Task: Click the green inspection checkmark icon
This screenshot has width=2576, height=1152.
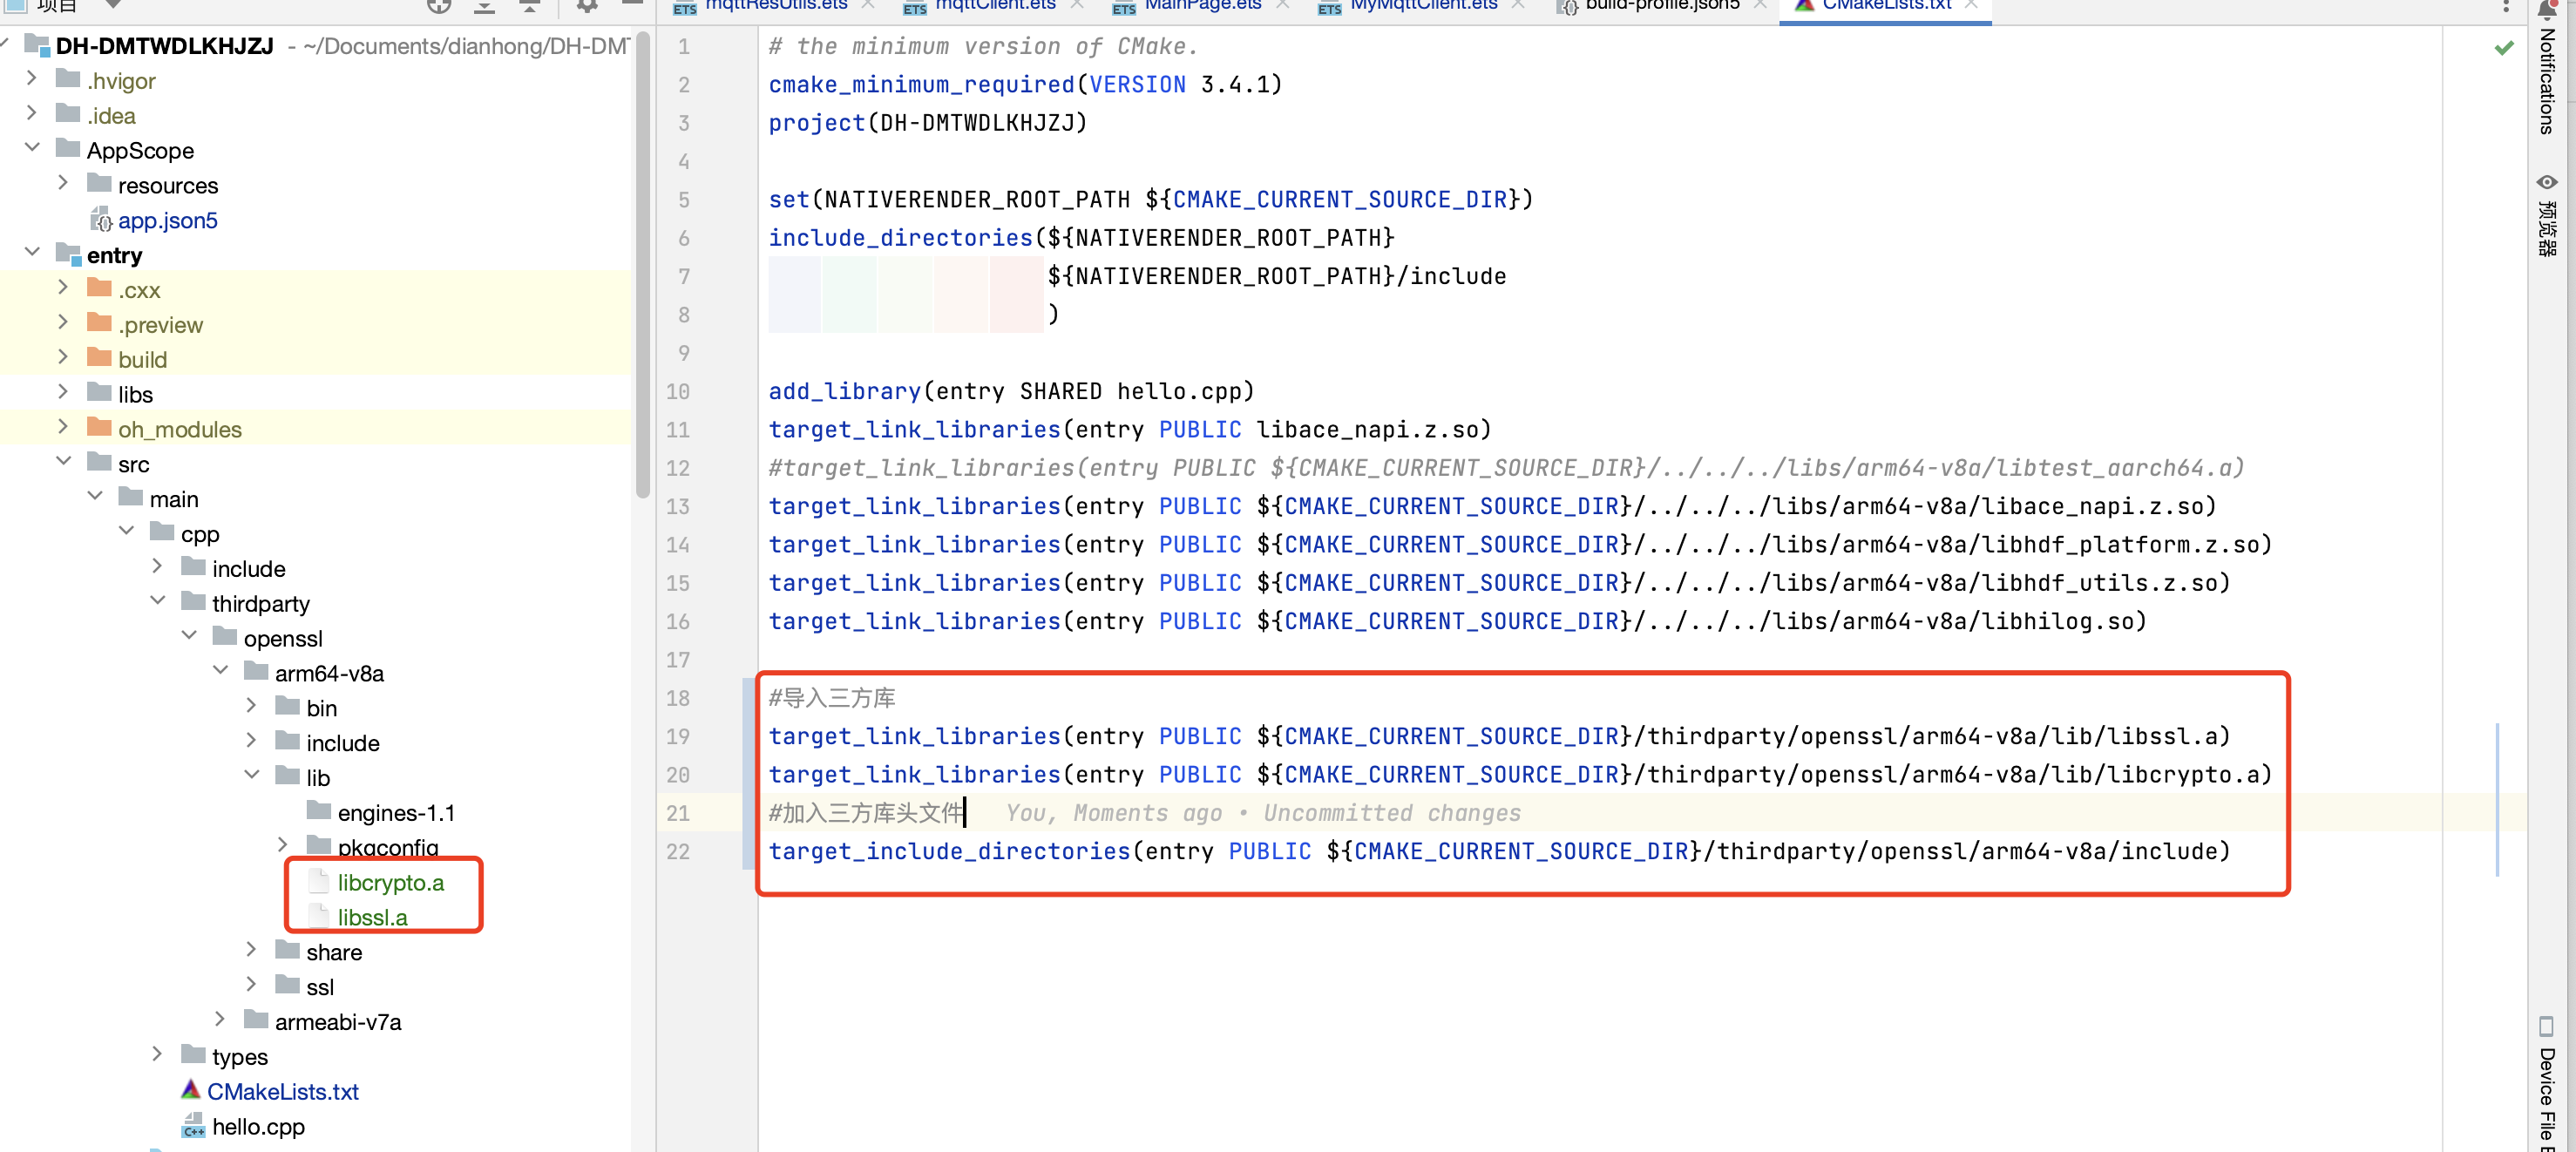Action: click(x=2503, y=48)
